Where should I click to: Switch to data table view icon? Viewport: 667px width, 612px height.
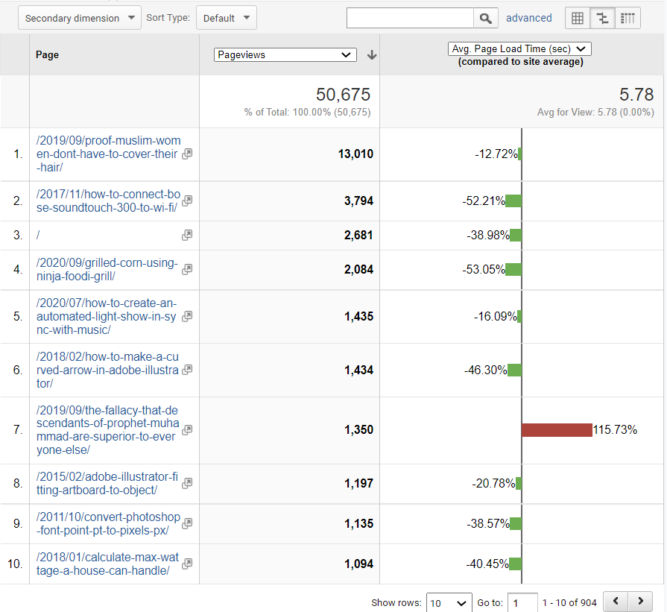[x=577, y=18]
